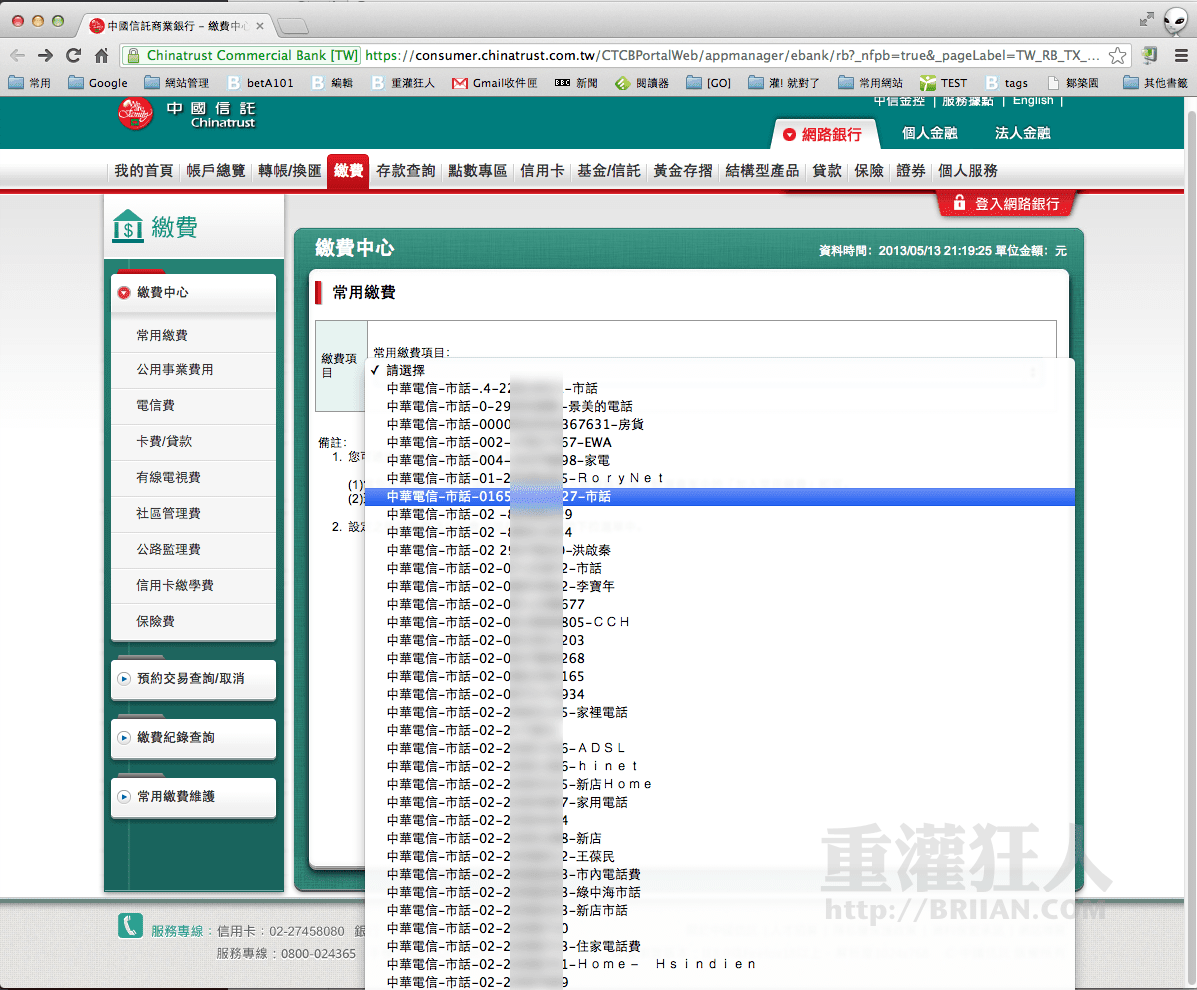Image resolution: width=1197 pixels, height=990 pixels.
Task: Toggle fullscreen with window arrows icon
Action: [x=1147, y=19]
